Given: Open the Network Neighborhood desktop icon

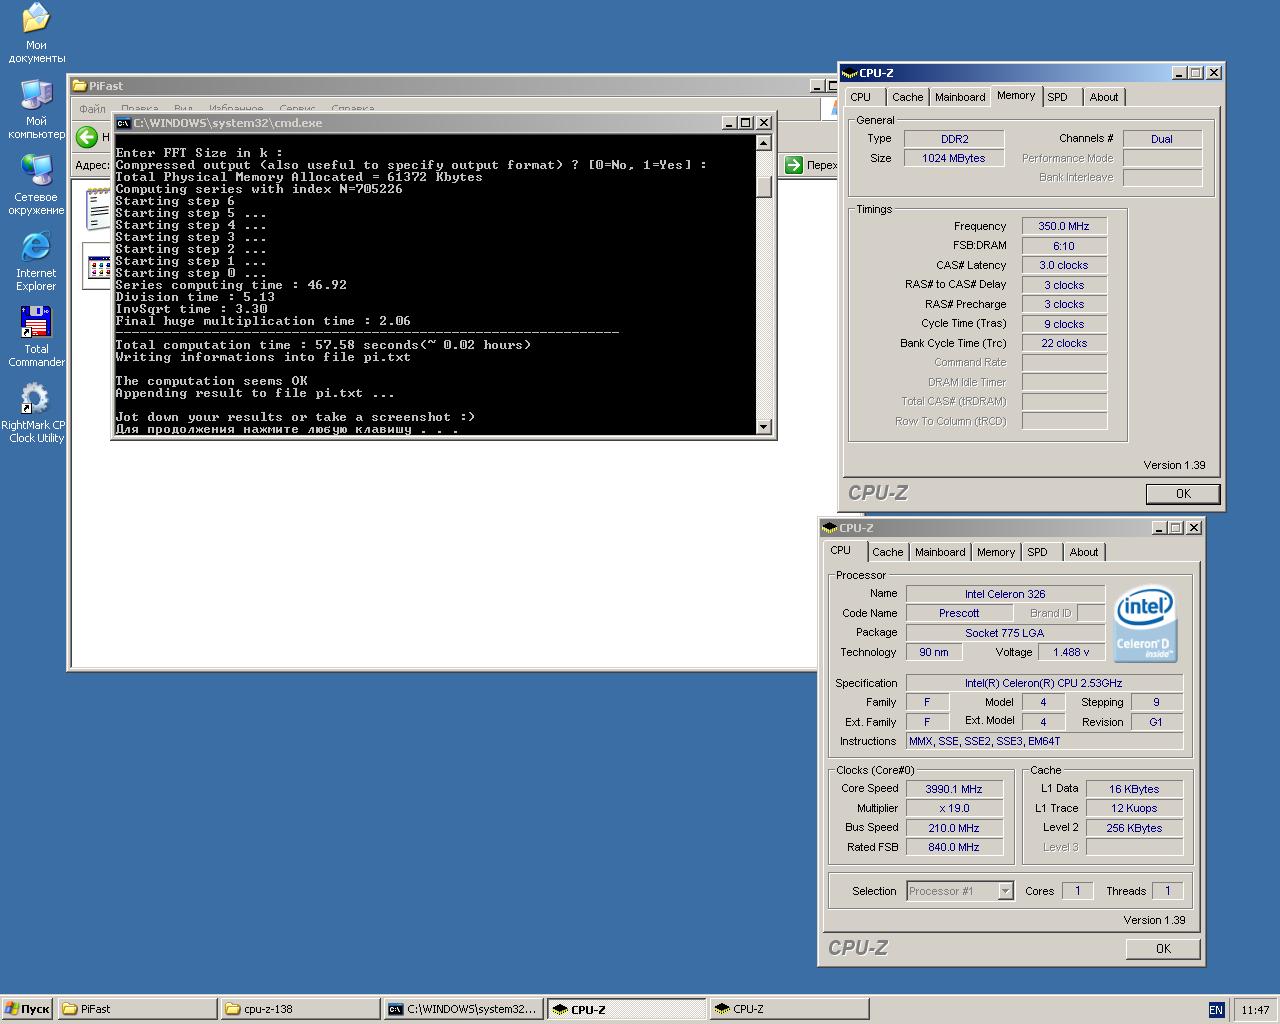Looking at the screenshot, I should tap(36, 184).
